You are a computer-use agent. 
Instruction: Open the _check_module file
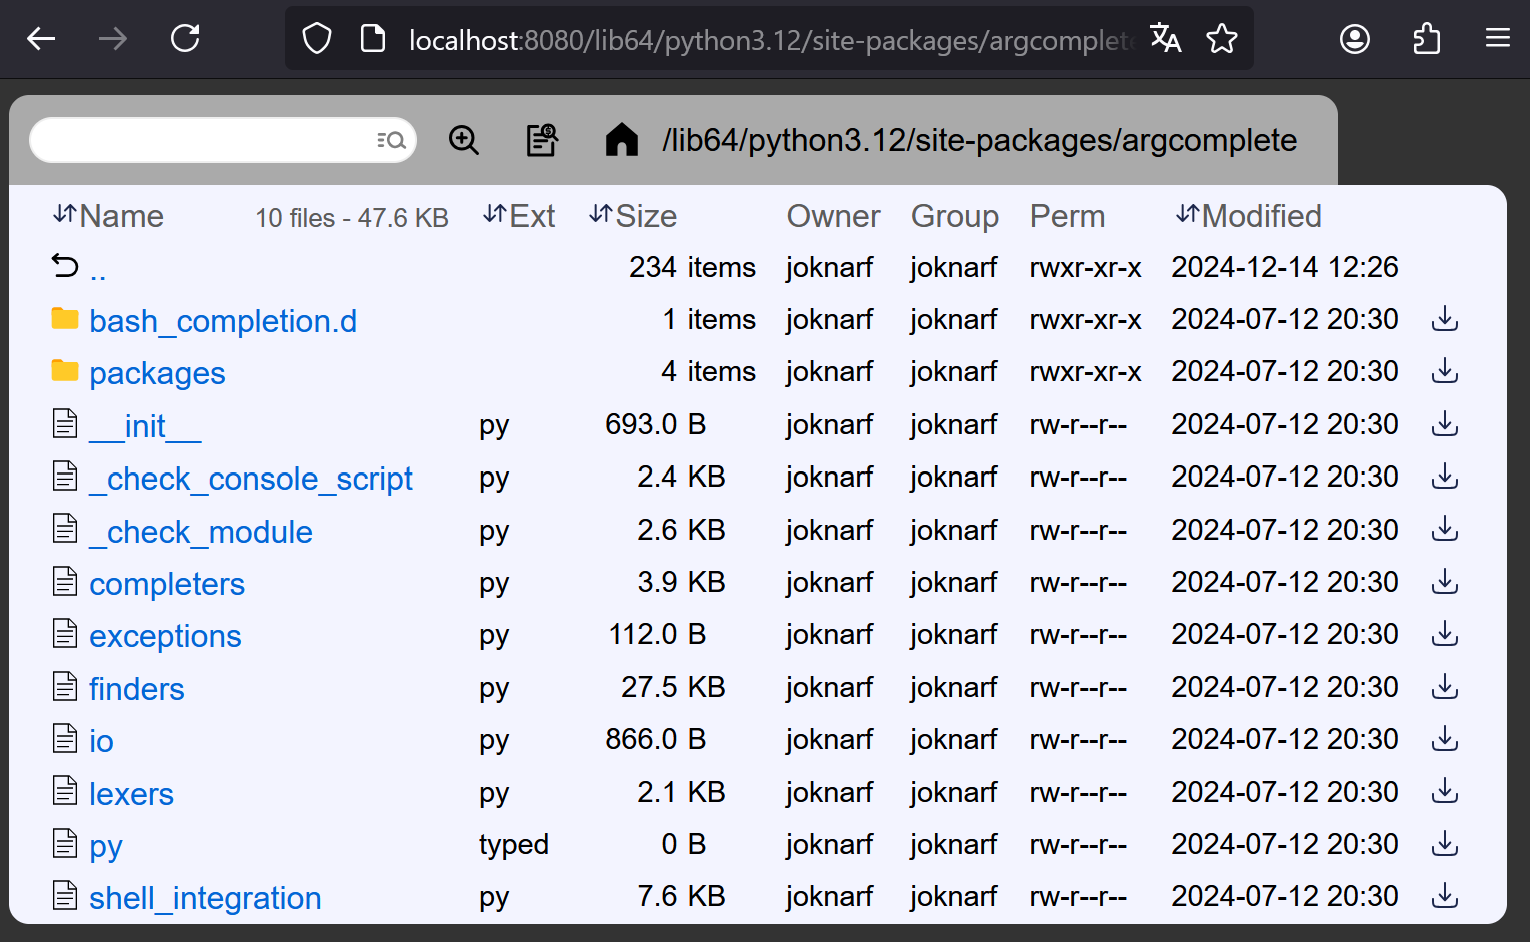coord(200,532)
